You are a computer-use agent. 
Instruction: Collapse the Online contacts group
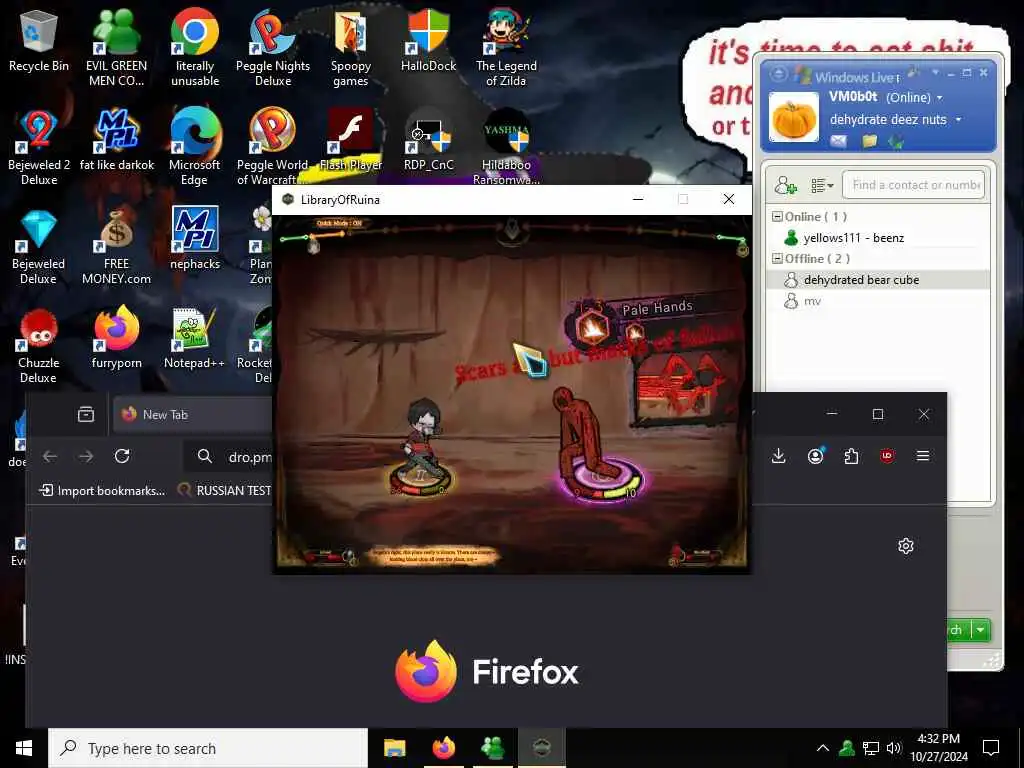pyautogui.click(x=777, y=217)
